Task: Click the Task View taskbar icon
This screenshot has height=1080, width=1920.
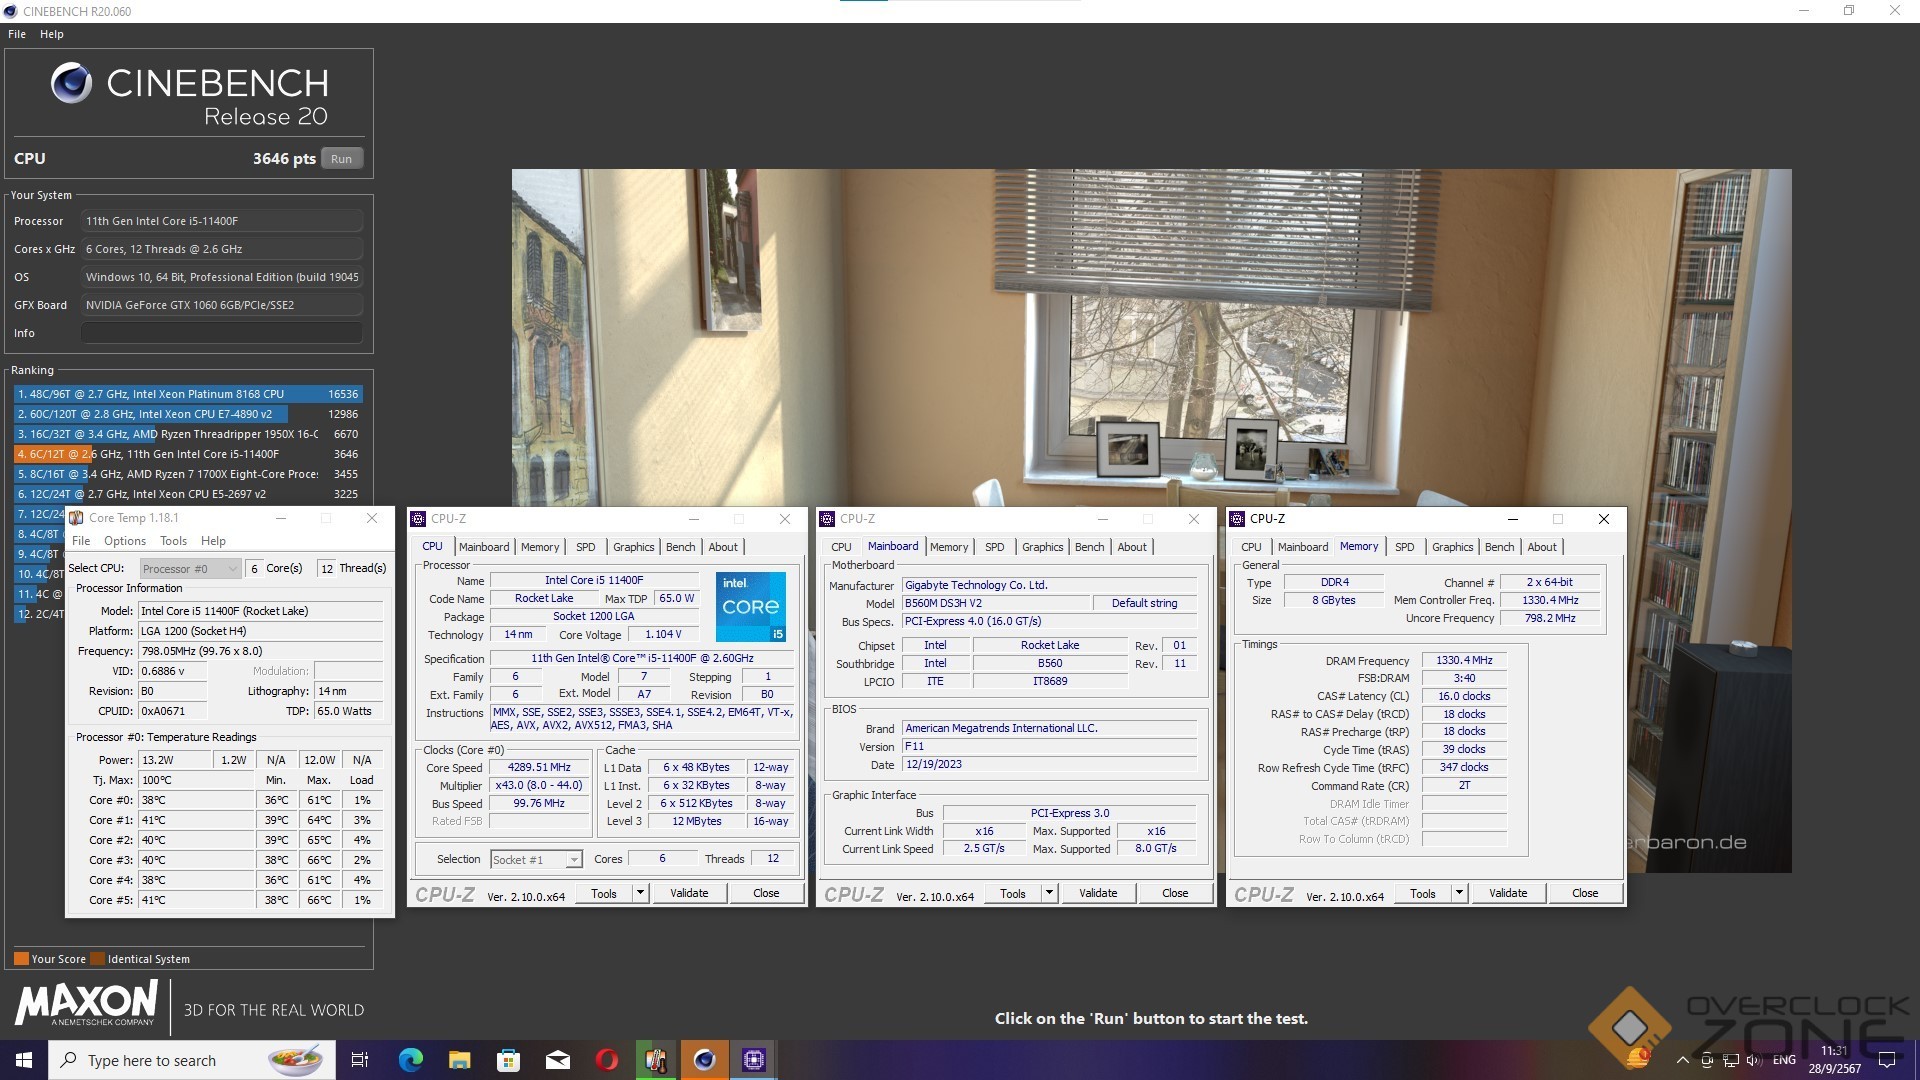Action: click(x=360, y=1060)
